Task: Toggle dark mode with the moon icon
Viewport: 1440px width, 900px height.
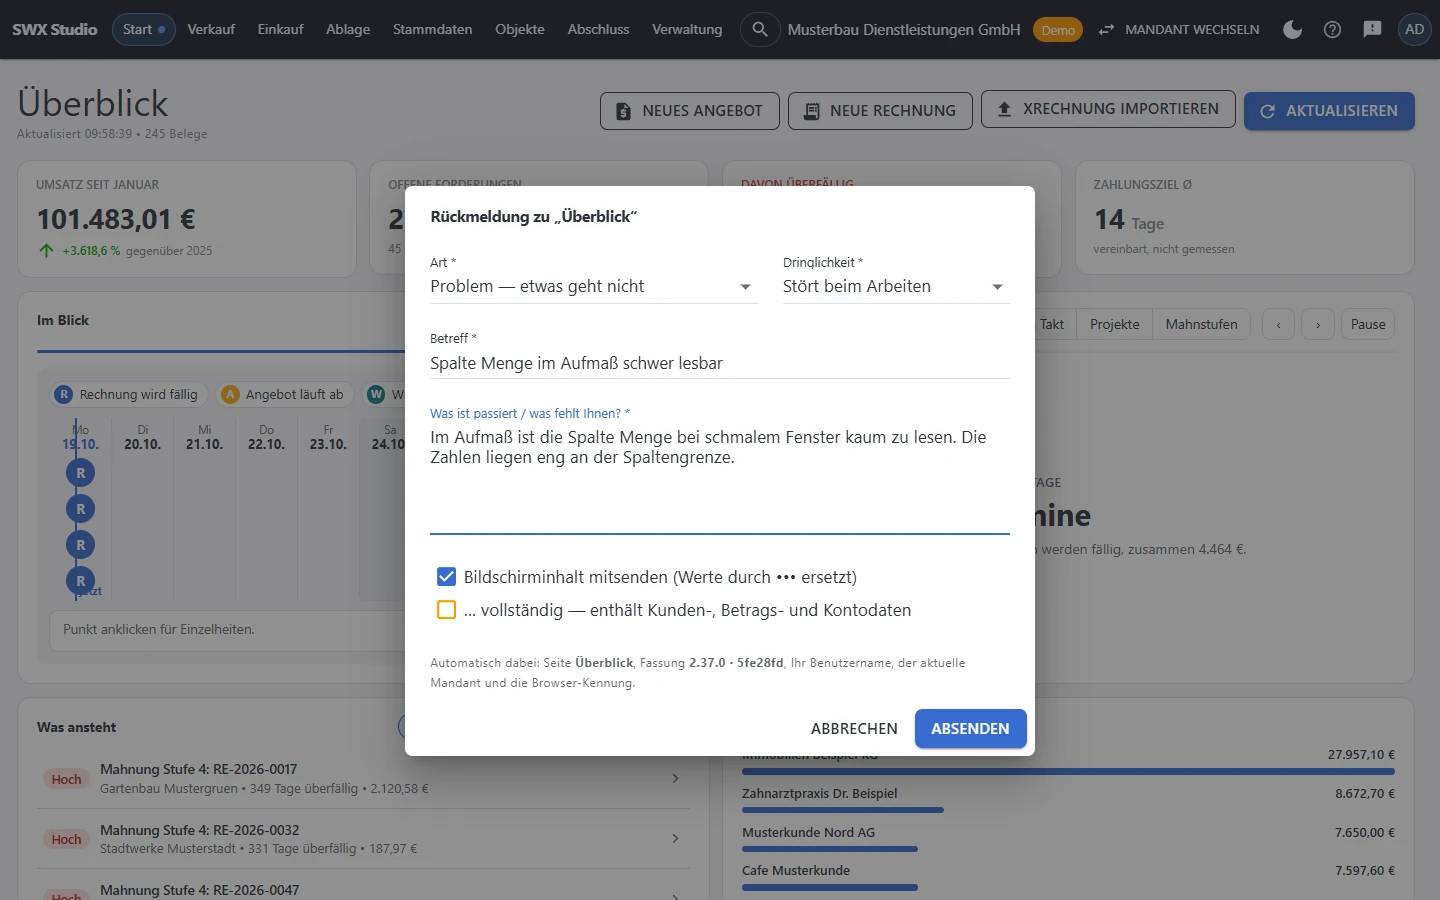Action: pyautogui.click(x=1292, y=29)
